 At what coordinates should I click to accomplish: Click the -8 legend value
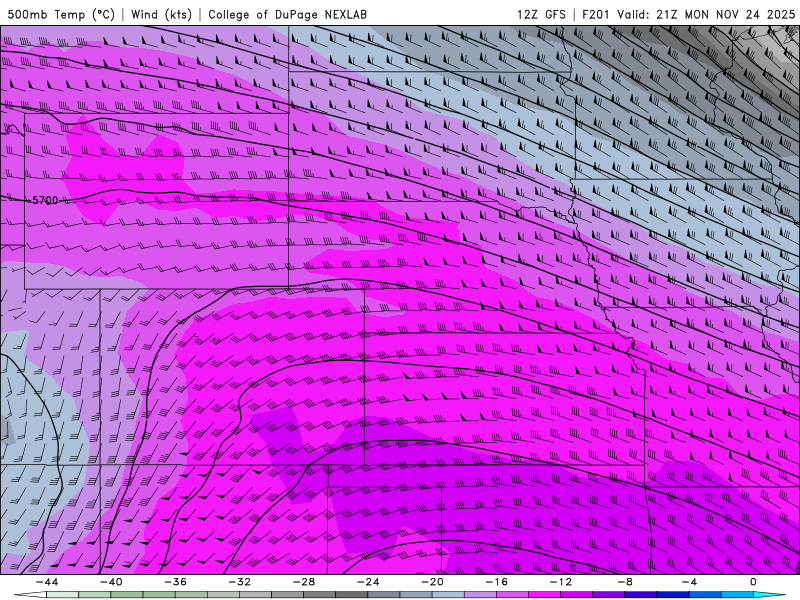[x=625, y=582]
